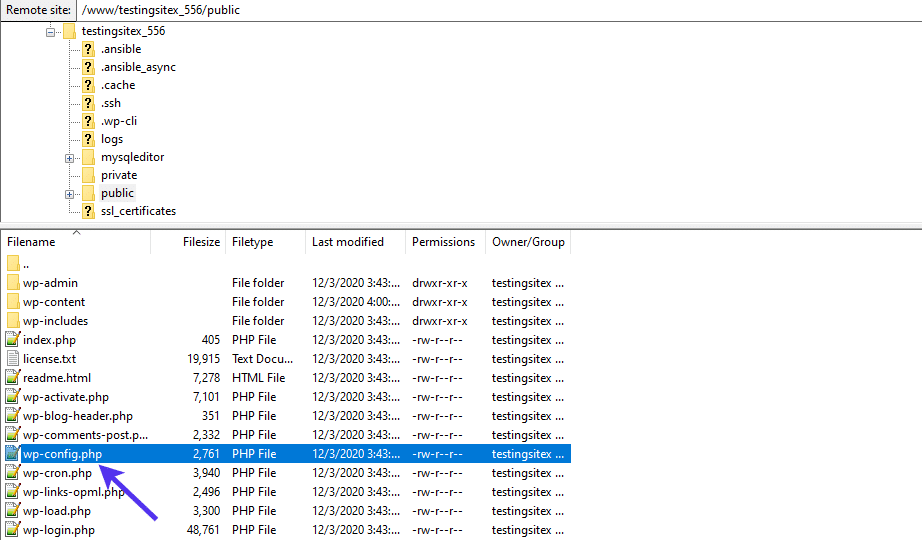Click the wp-config.php file icon

(13, 454)
